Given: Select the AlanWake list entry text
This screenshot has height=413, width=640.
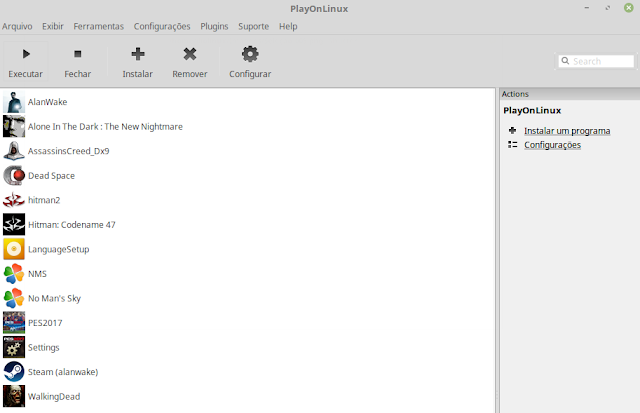Looking at the screenshot, I should tap(47, 102).
